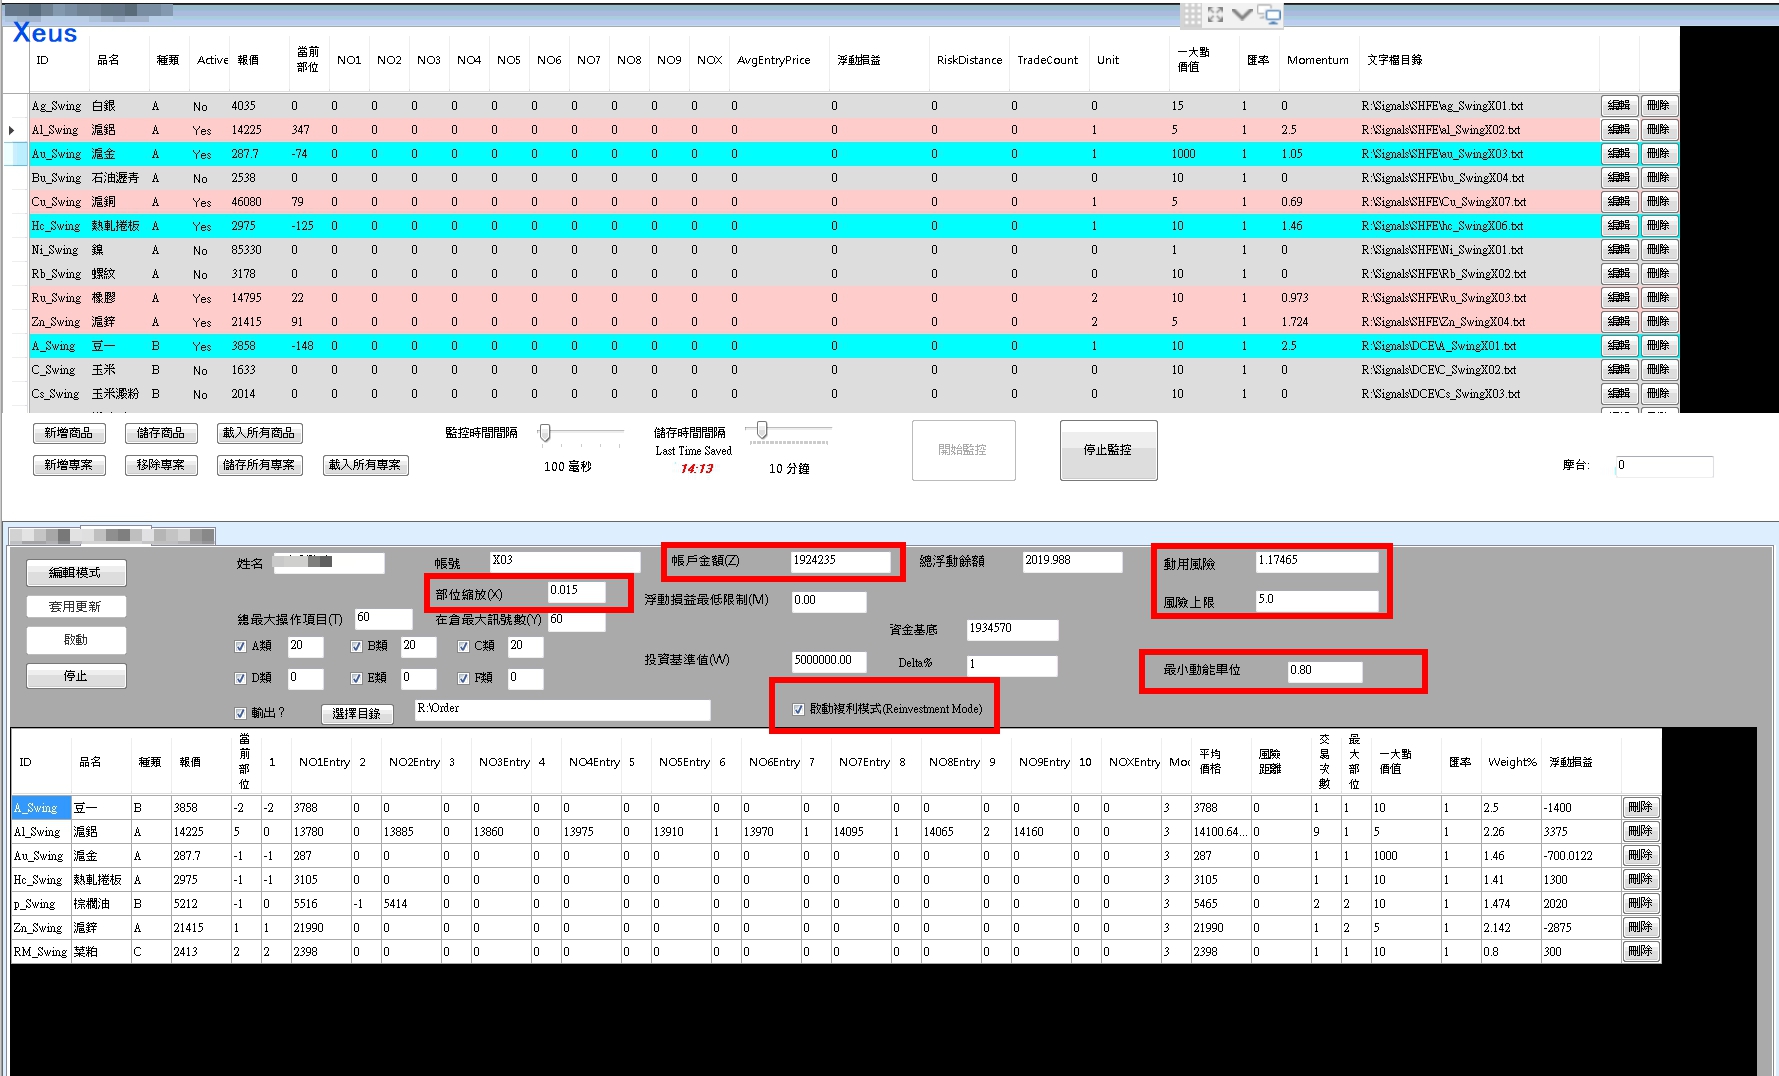Click the RiskDistance column header
Image resolution: width=1779 pixels, height=1076 pixels.
(x=969, y=60)
